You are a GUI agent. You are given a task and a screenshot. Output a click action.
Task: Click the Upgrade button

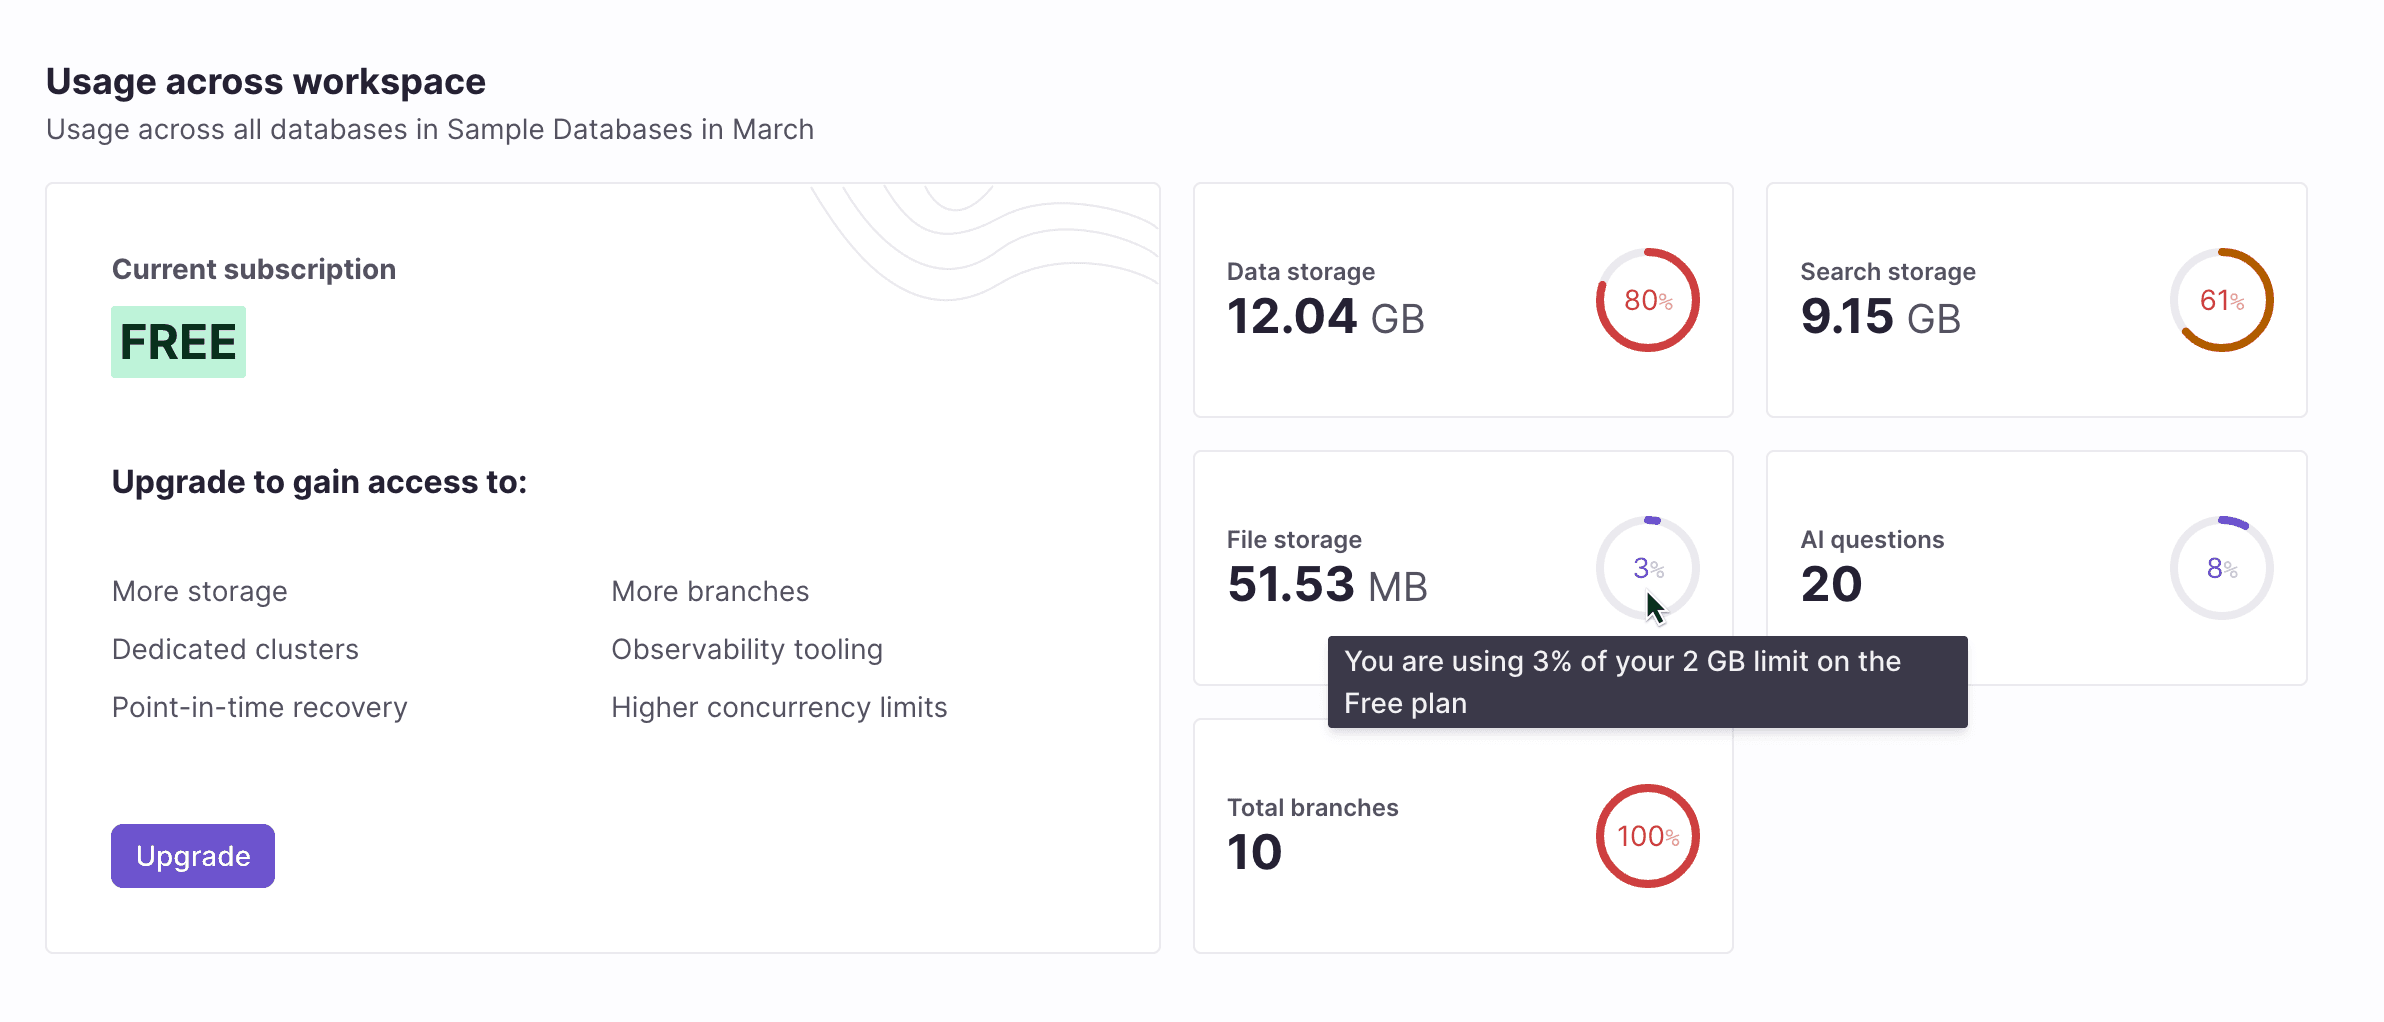click(192, 855)
